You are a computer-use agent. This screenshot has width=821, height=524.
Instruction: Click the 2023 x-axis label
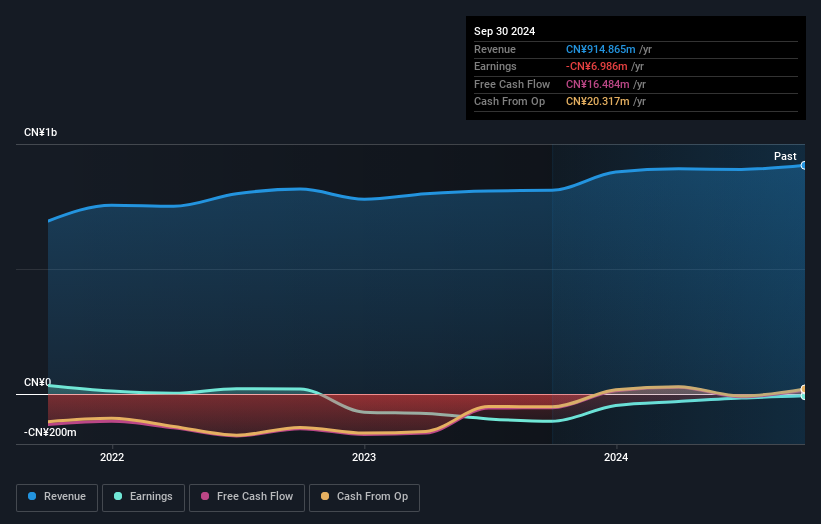pyautogui.click(x=364, y=457)
